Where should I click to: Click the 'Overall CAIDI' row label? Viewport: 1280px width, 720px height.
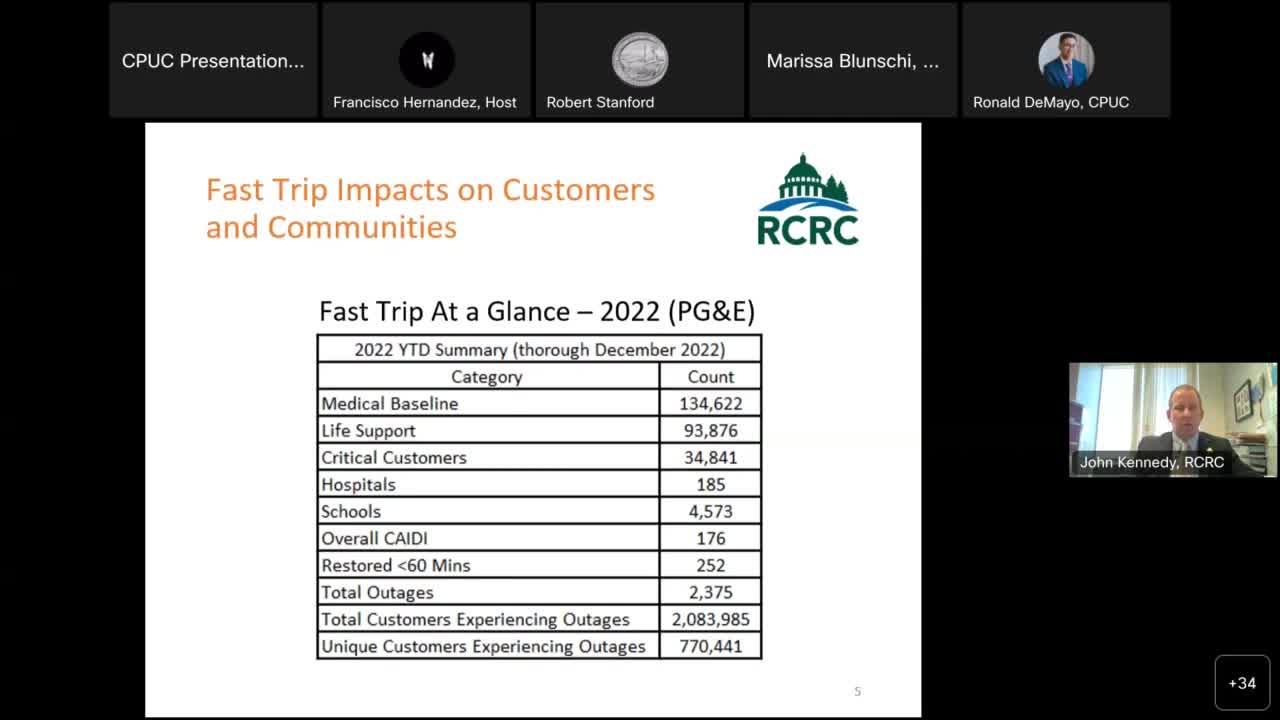point(374,539)
